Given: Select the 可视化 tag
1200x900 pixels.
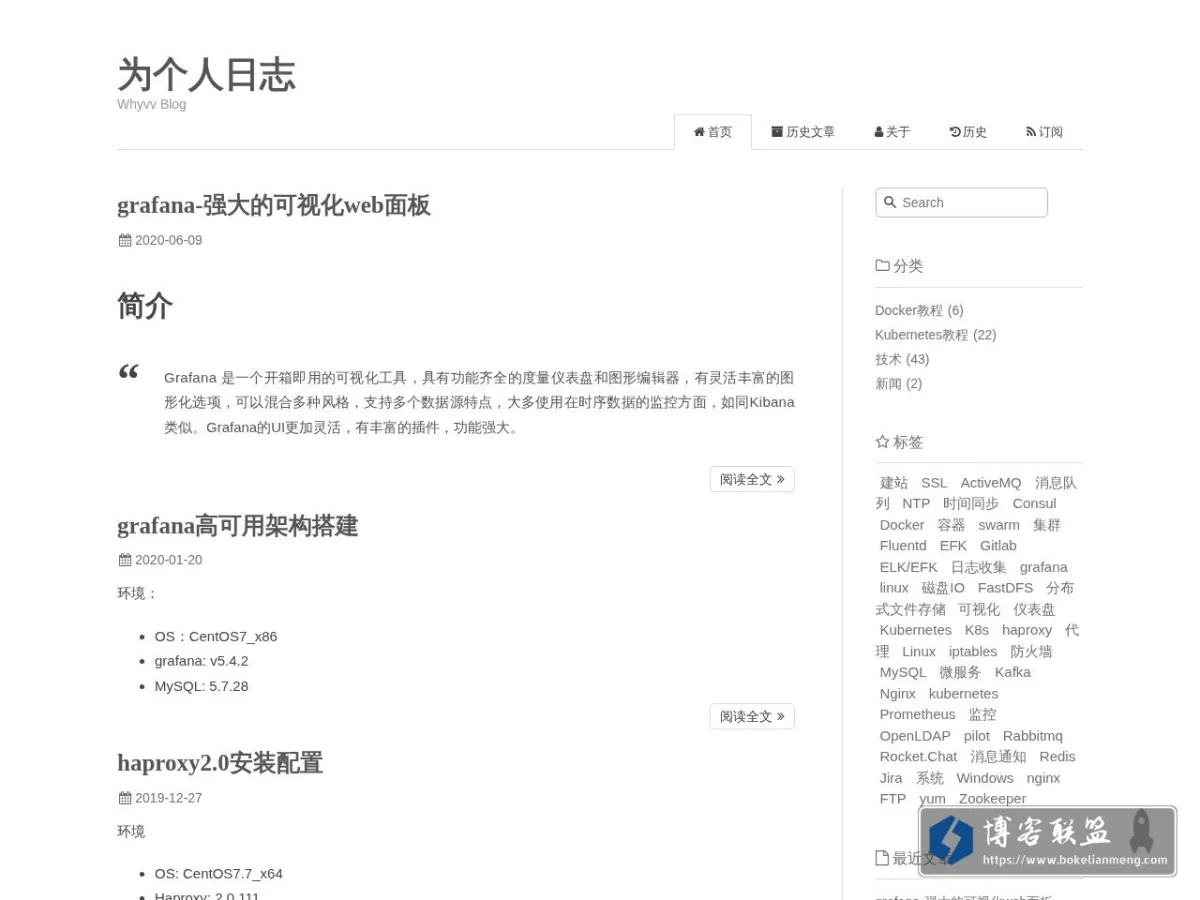Looking at the screenshot, I should point(979,609).
